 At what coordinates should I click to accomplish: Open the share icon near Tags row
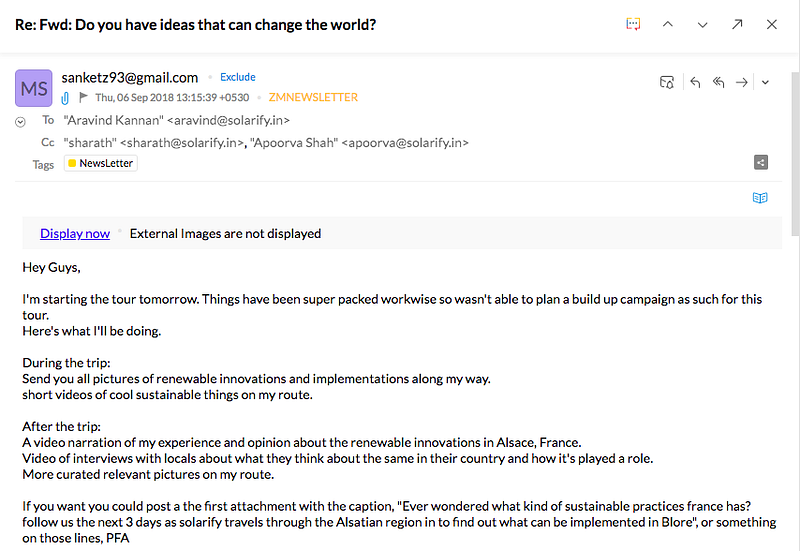761,162
